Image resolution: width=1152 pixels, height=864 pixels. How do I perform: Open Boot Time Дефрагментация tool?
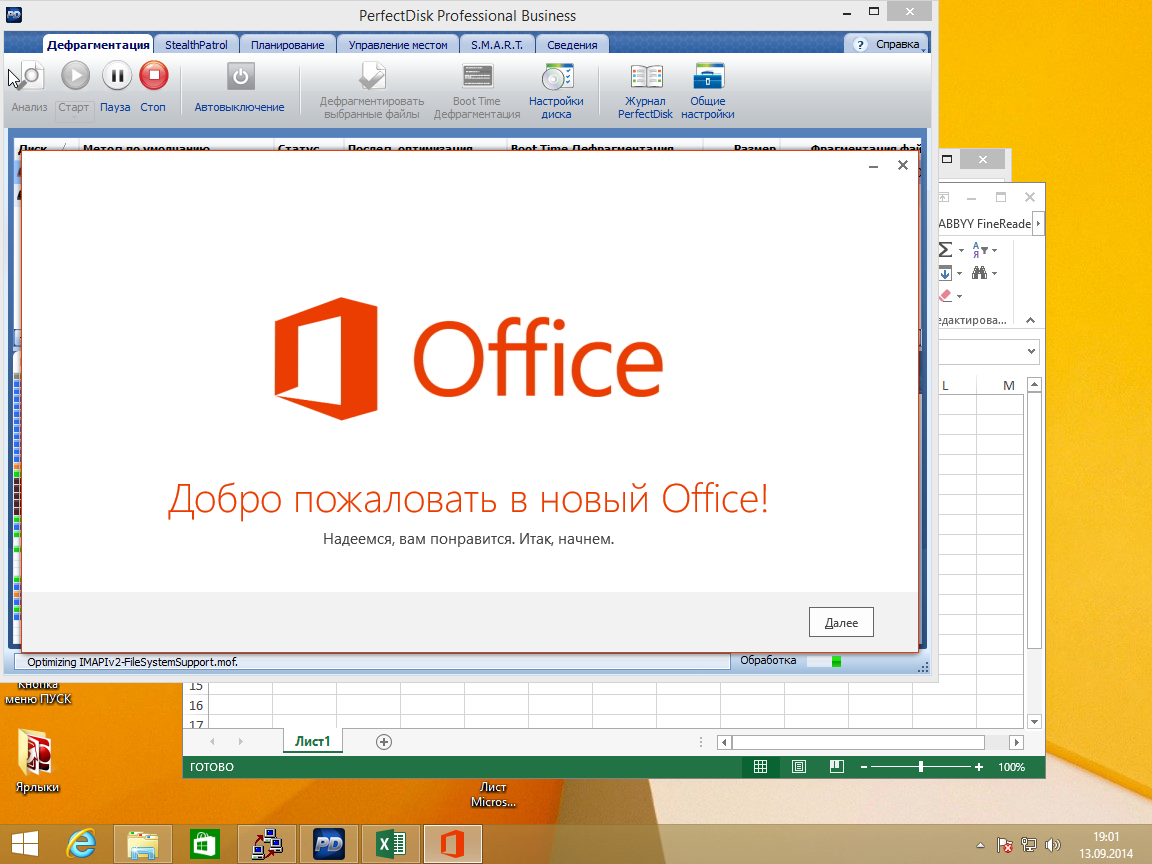point(478,76)
